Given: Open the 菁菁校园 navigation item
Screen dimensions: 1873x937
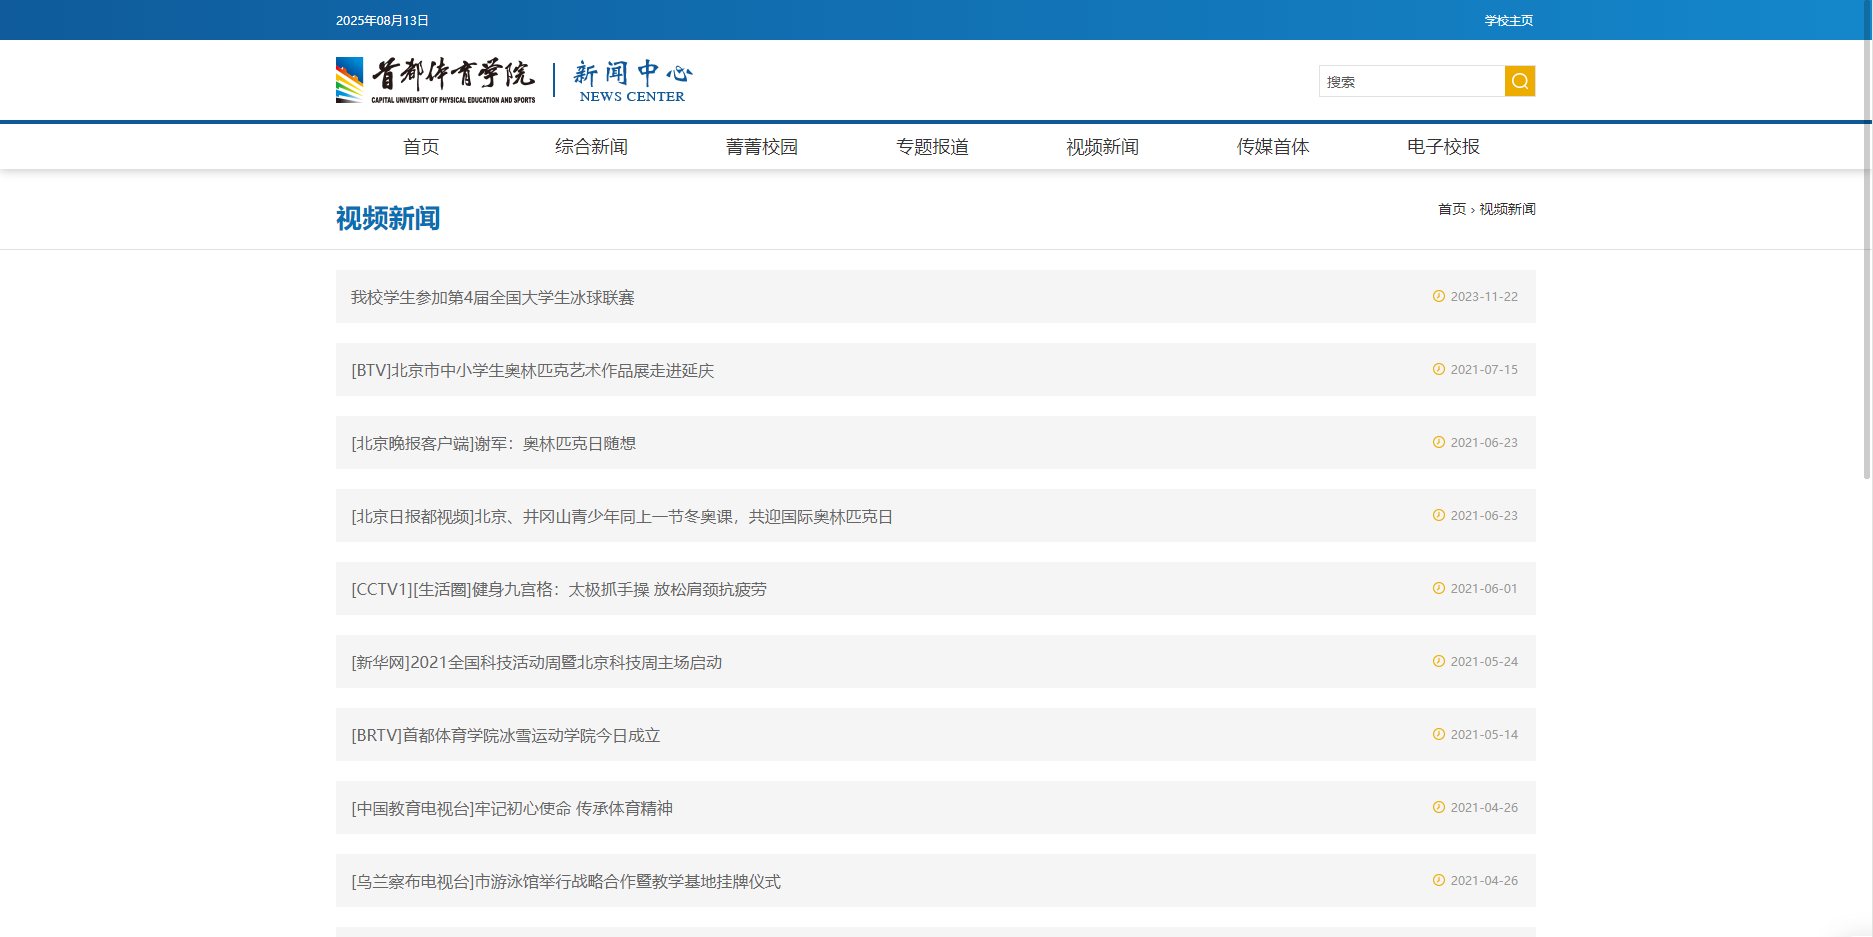Looking at the screenshot, I should (x=761, y=147).
